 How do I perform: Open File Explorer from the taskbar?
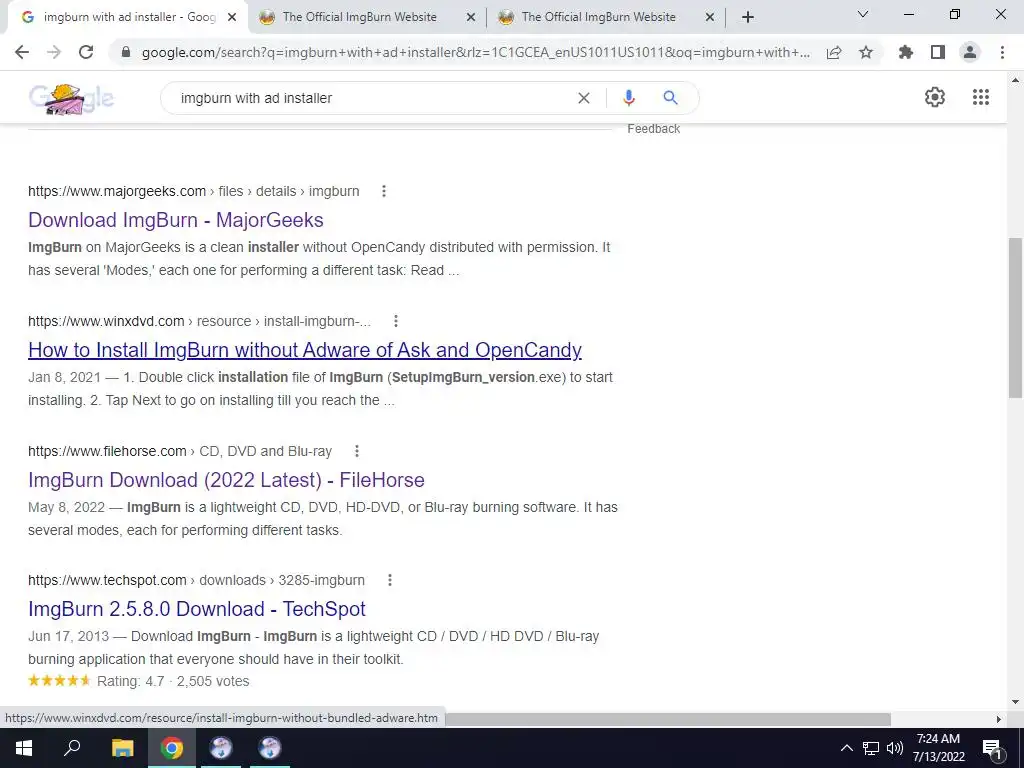pyautogui.click(x=122, y=748)
